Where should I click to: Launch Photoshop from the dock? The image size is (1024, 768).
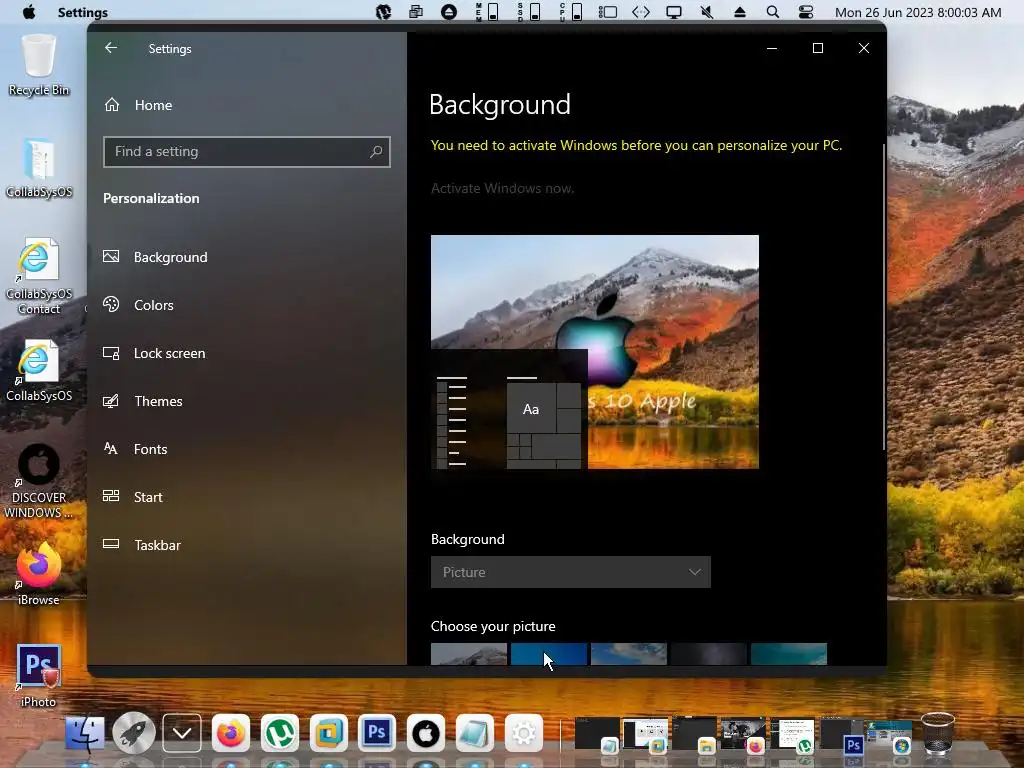pos(377,733)
